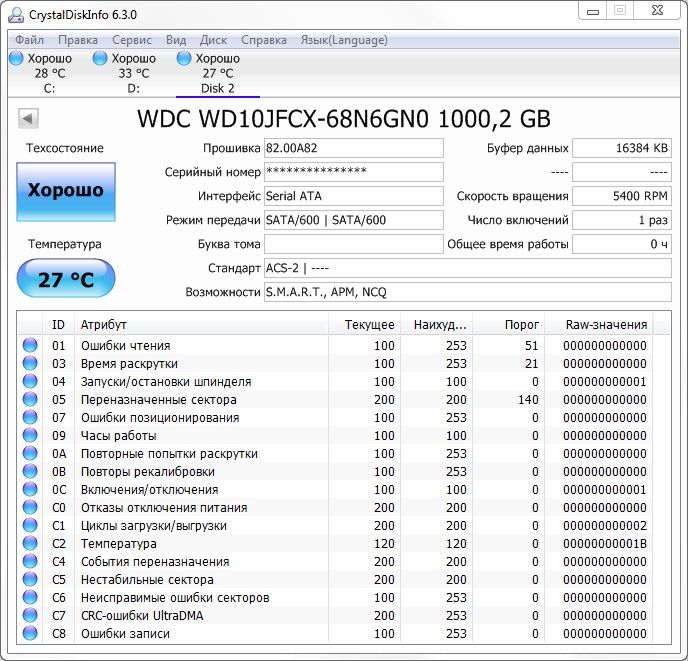Click raw value 00000000001B in Температура row
This screenshot has width=688, height=661.
point(605,543)
